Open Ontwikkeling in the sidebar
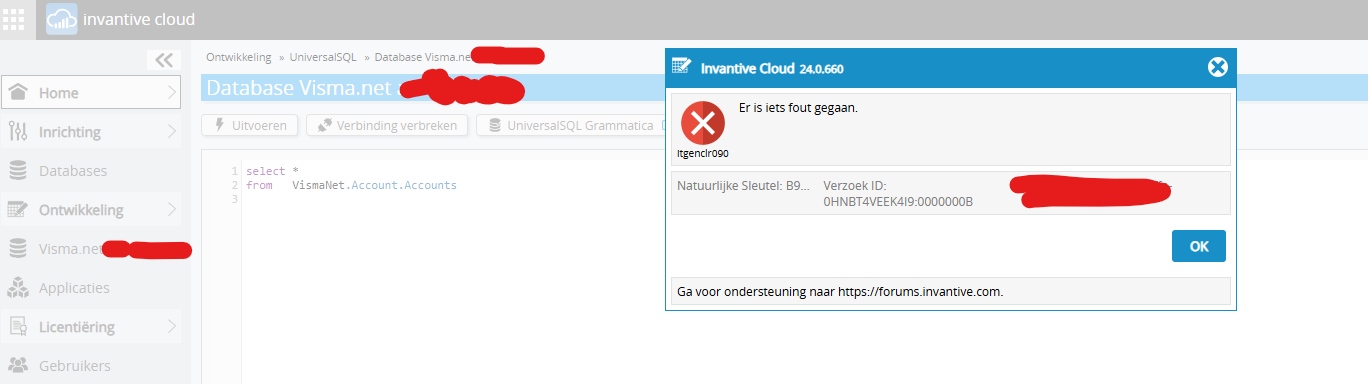Image resolution: width=1368 pixels, height=384 pixels. click(91, 209)
